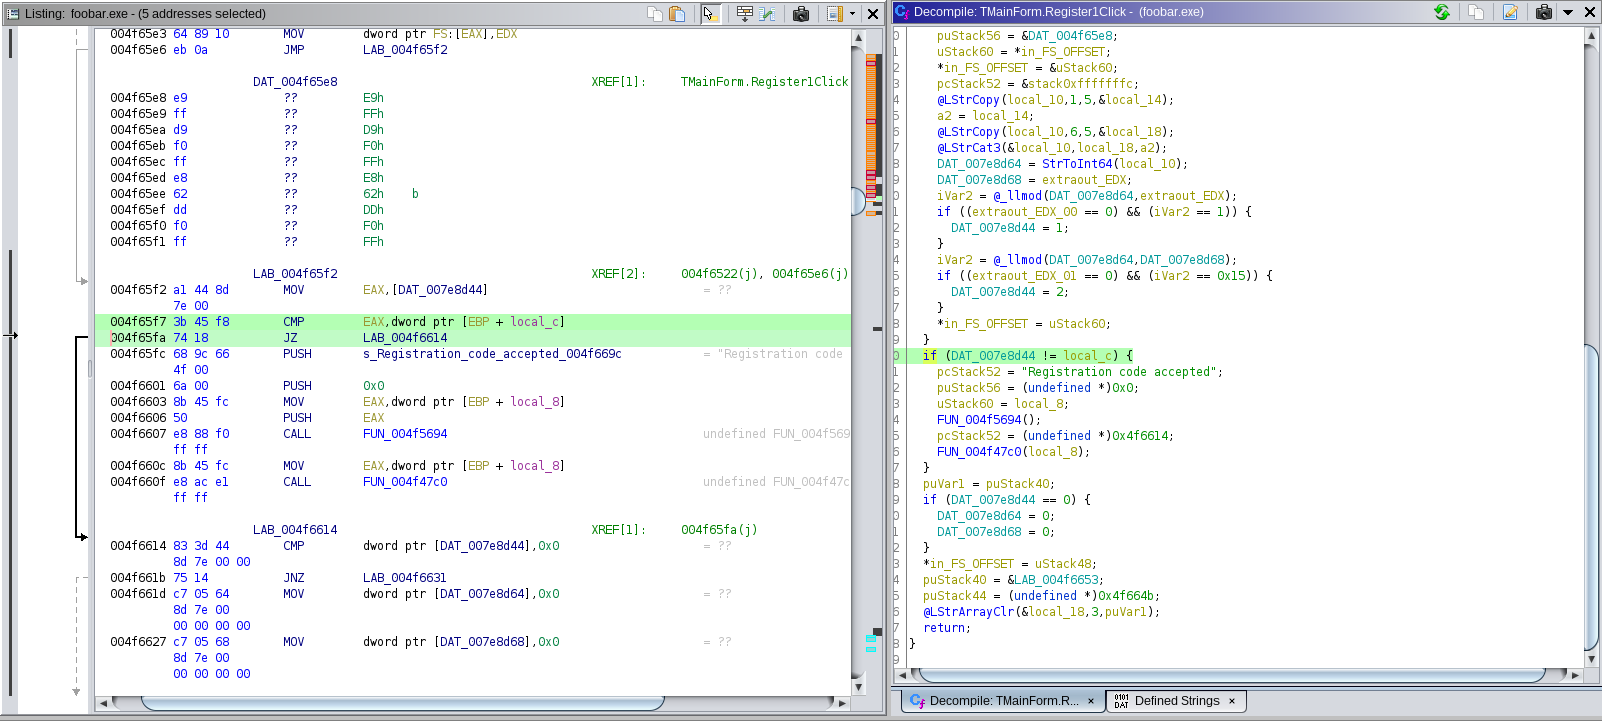The image size is (1602, 721).
Task: Click the E9h byte value at 004f65e8
Action: click(373, 98)
